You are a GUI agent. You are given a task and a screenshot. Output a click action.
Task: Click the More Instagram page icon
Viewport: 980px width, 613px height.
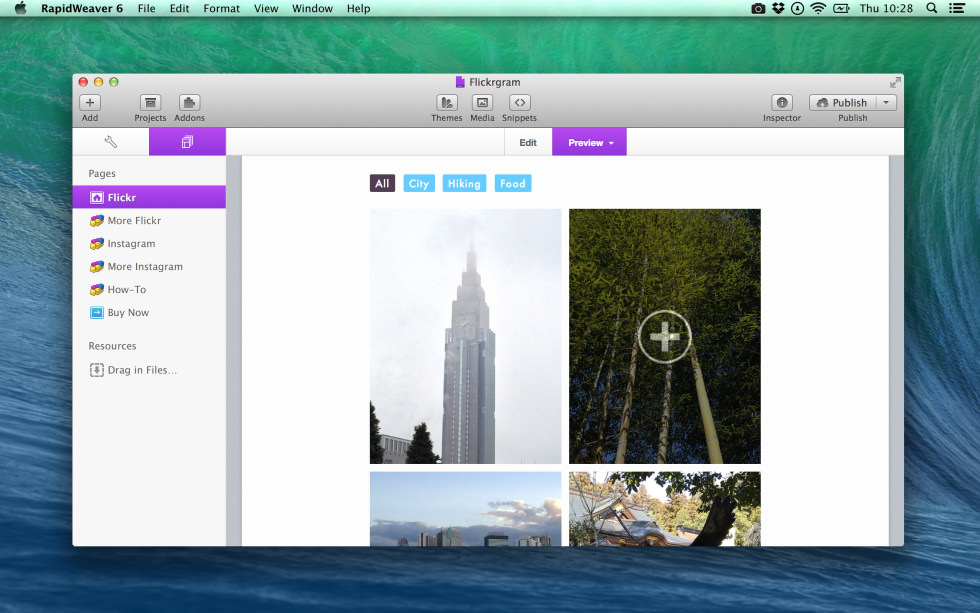[x=97, y=267]
